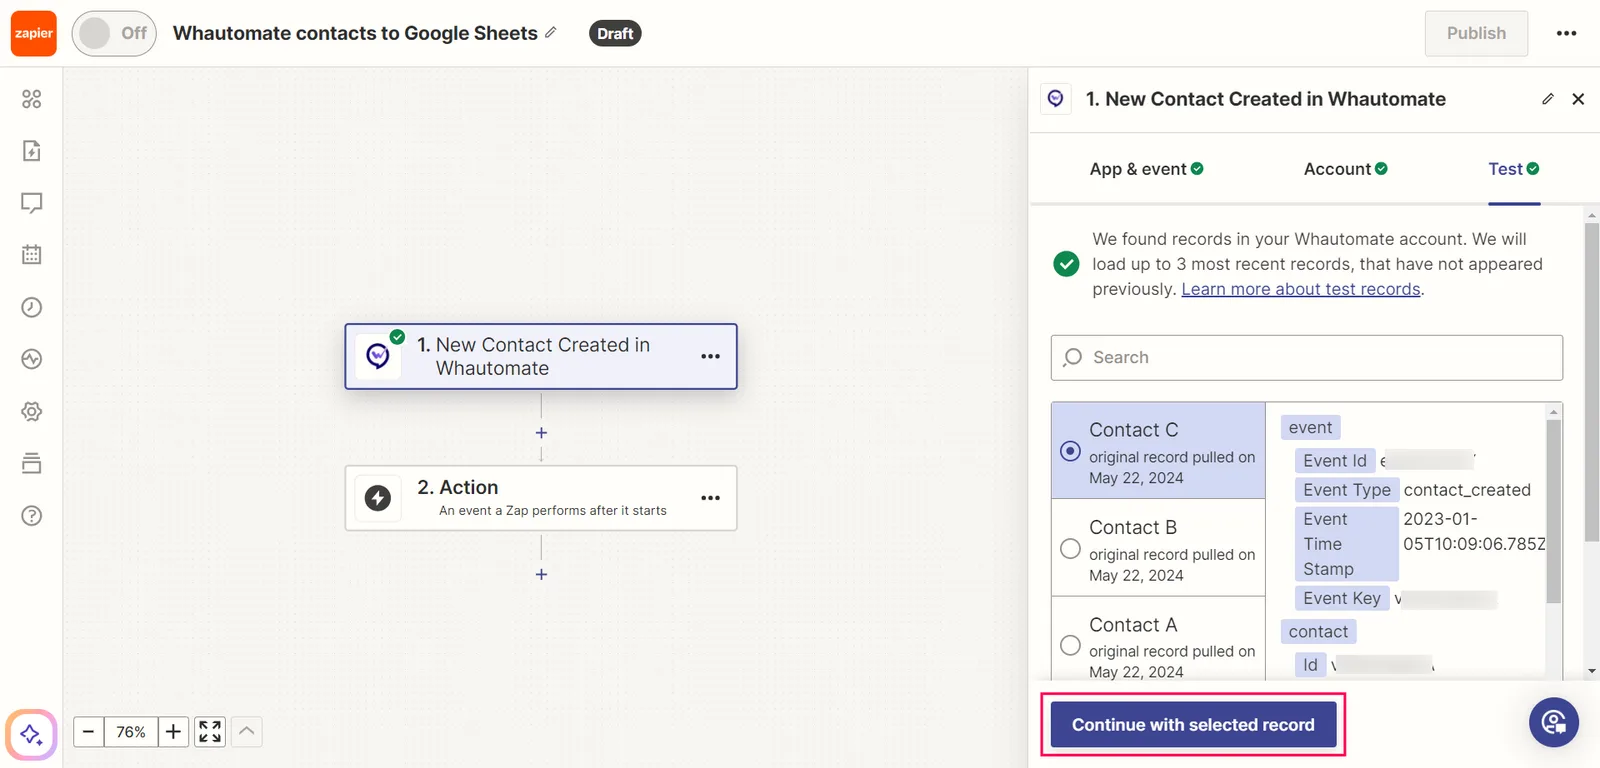
Task: Open the settings gear icon in sidebar
Action: (x=32, y=411)
